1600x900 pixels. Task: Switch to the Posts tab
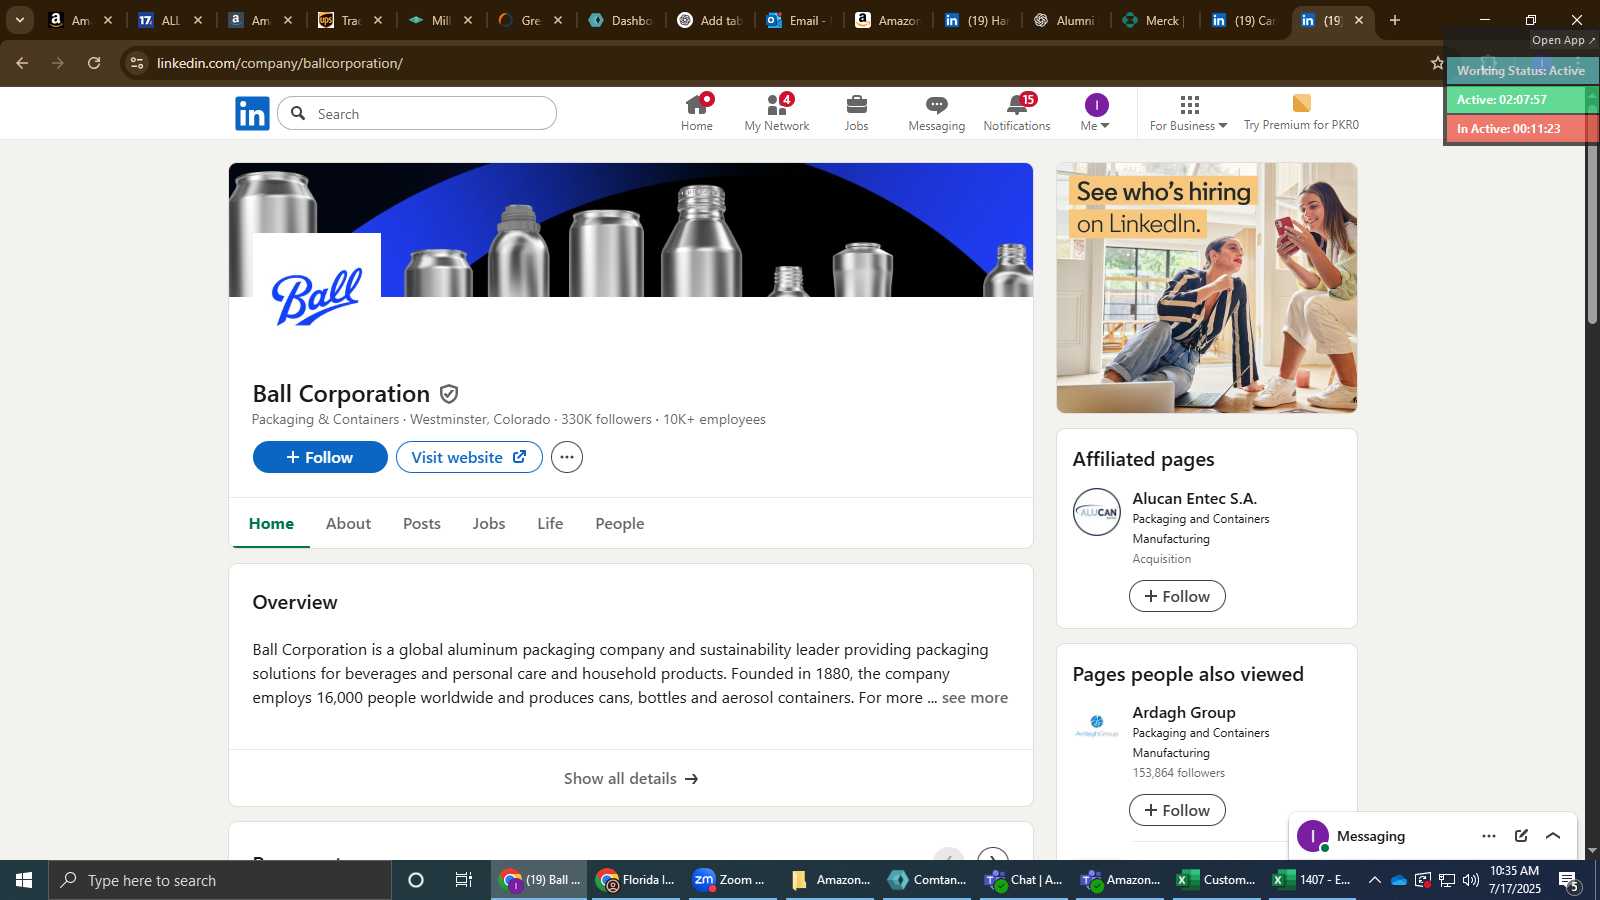pos(422,523)
